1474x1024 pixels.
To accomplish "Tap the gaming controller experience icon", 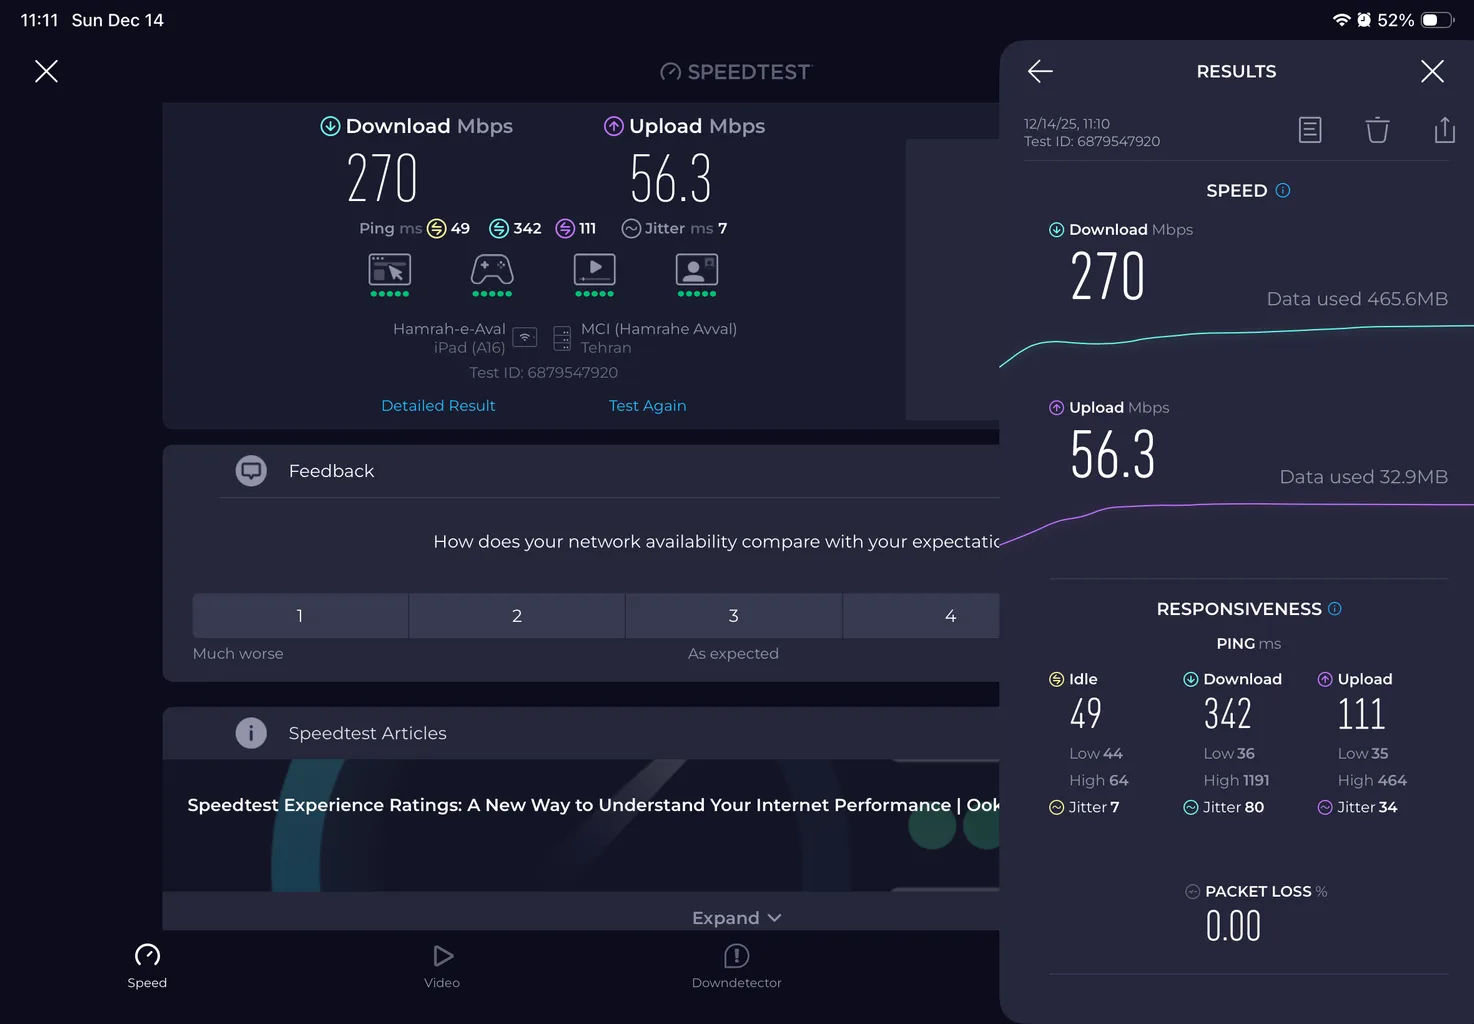I will click(492, 271).
